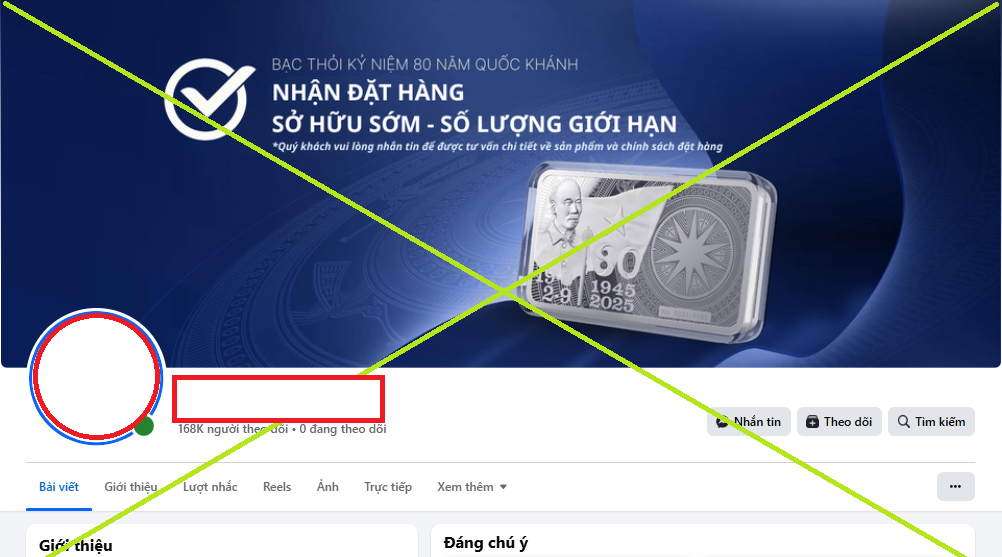
Task: Click the Theo dõi follow button
Action: [839, 422]
